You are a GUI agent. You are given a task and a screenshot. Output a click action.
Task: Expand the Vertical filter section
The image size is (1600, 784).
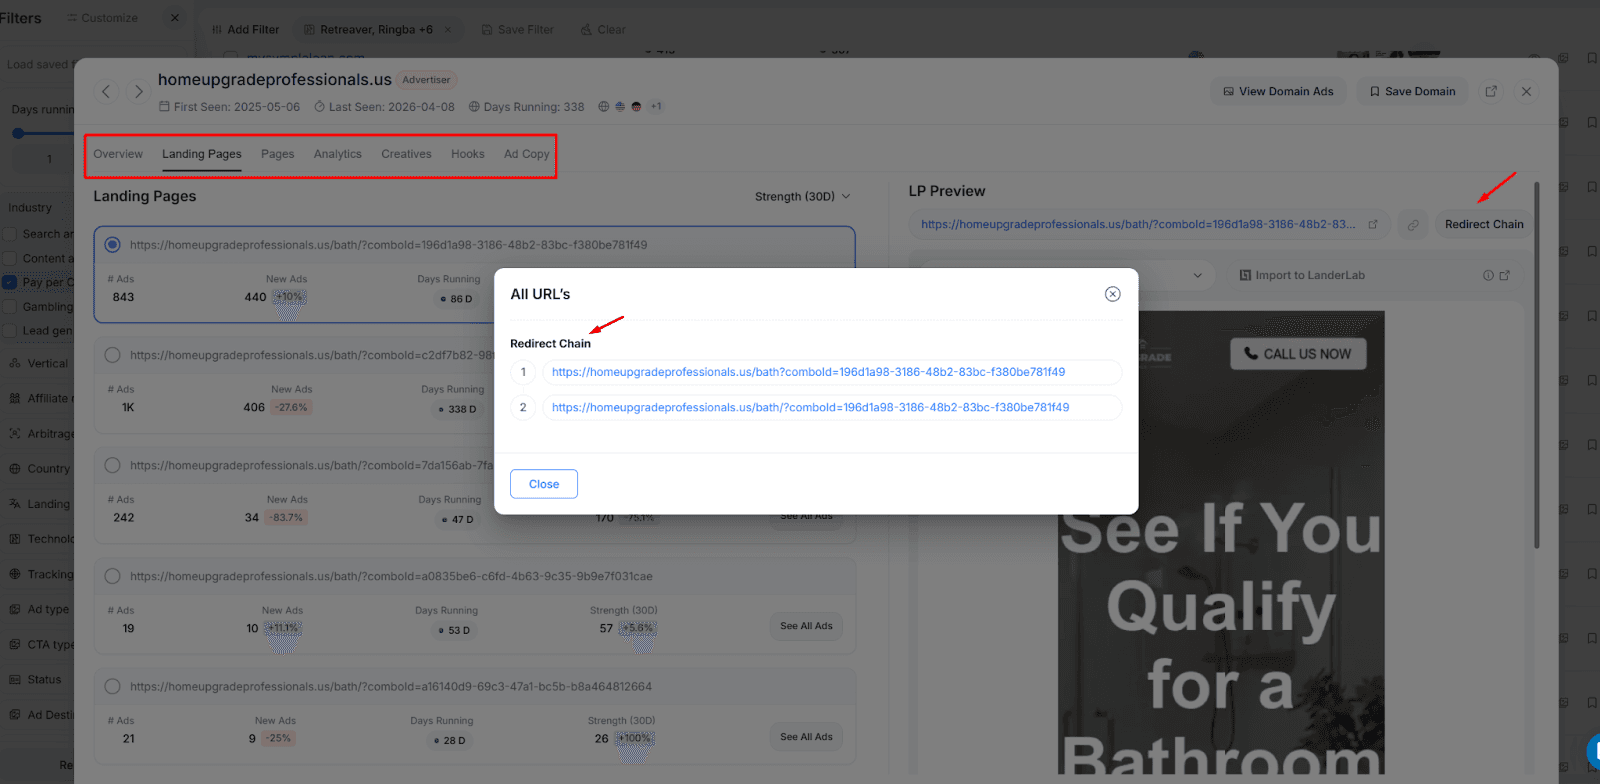(x=38, y=363)
